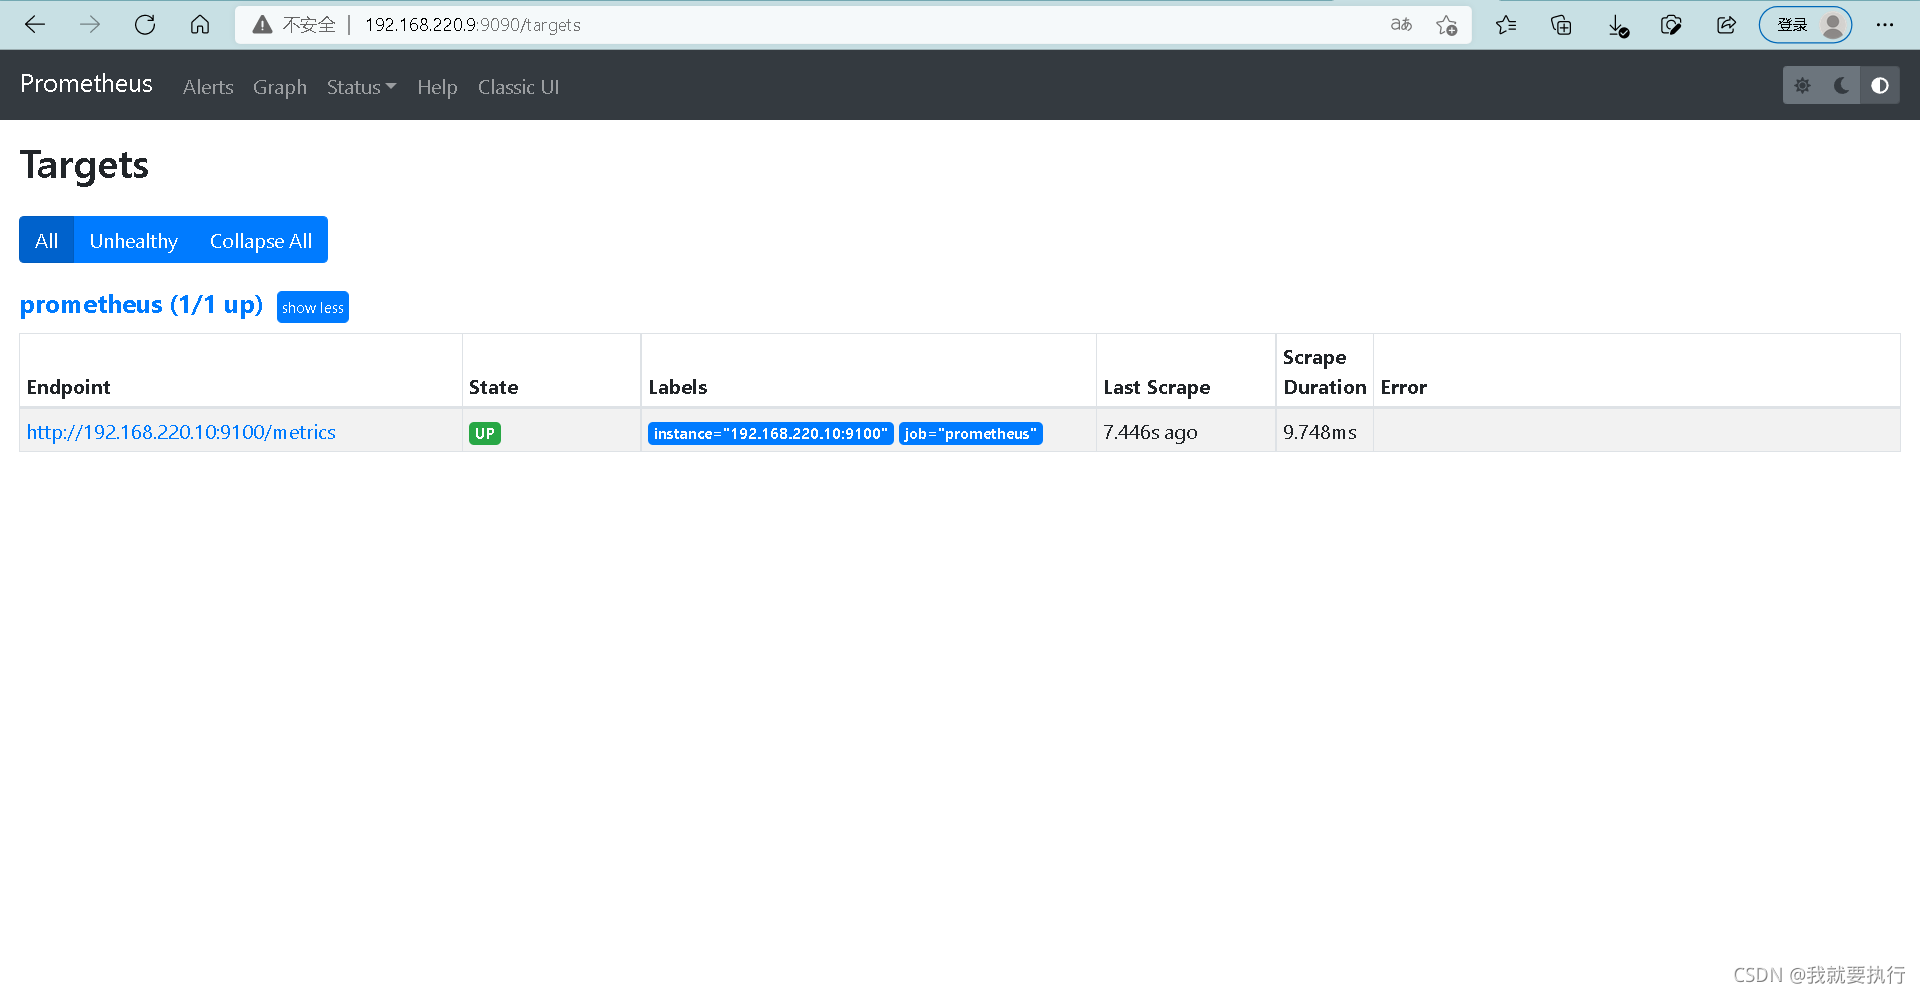
Task: Open browser settings and more menu
Action: [1885, 25]
